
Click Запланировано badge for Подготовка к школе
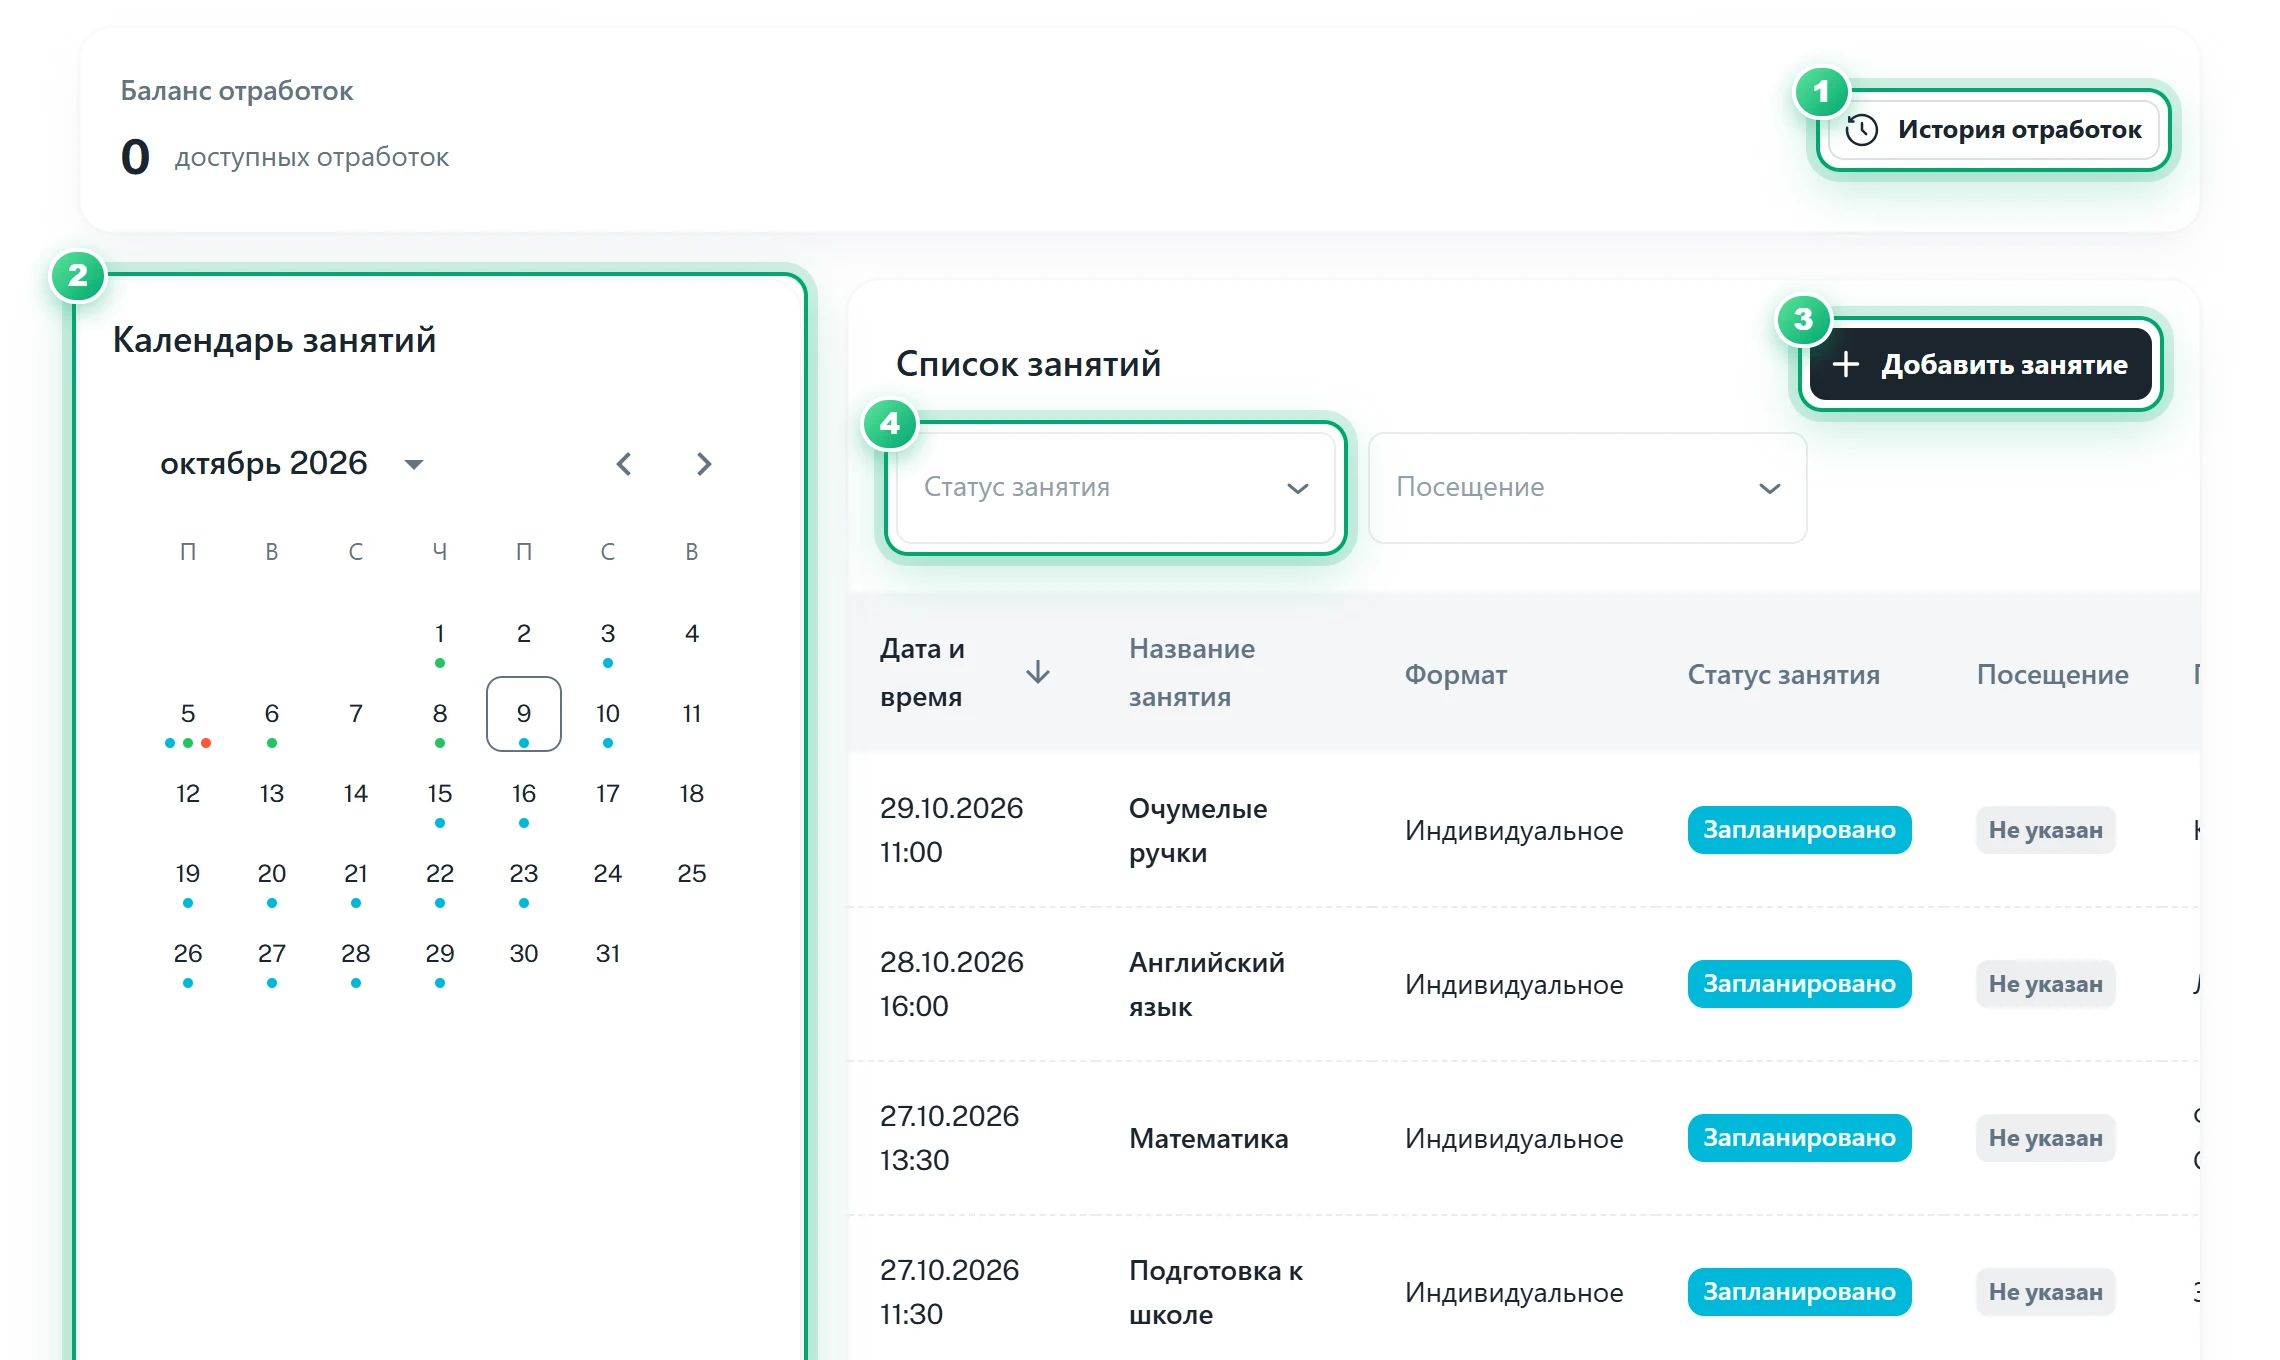coord(1799,1292)
